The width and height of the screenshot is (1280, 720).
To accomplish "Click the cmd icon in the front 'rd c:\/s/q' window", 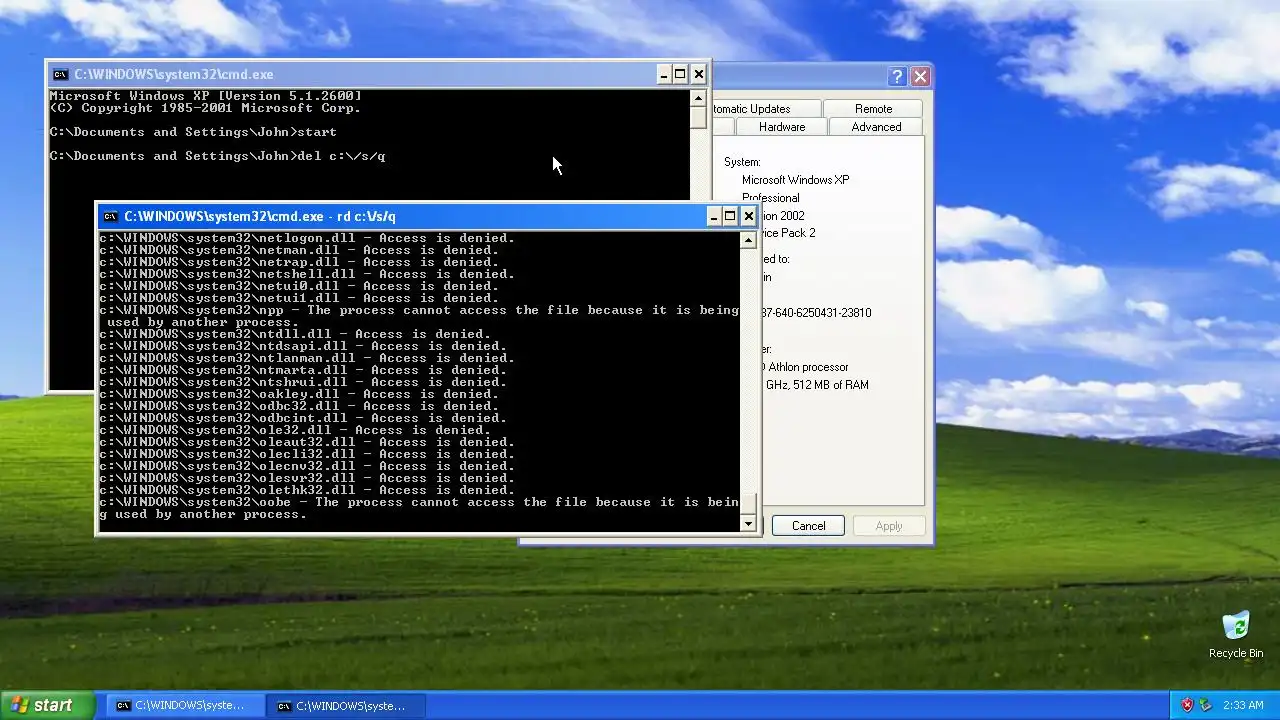I will point(111,216).
